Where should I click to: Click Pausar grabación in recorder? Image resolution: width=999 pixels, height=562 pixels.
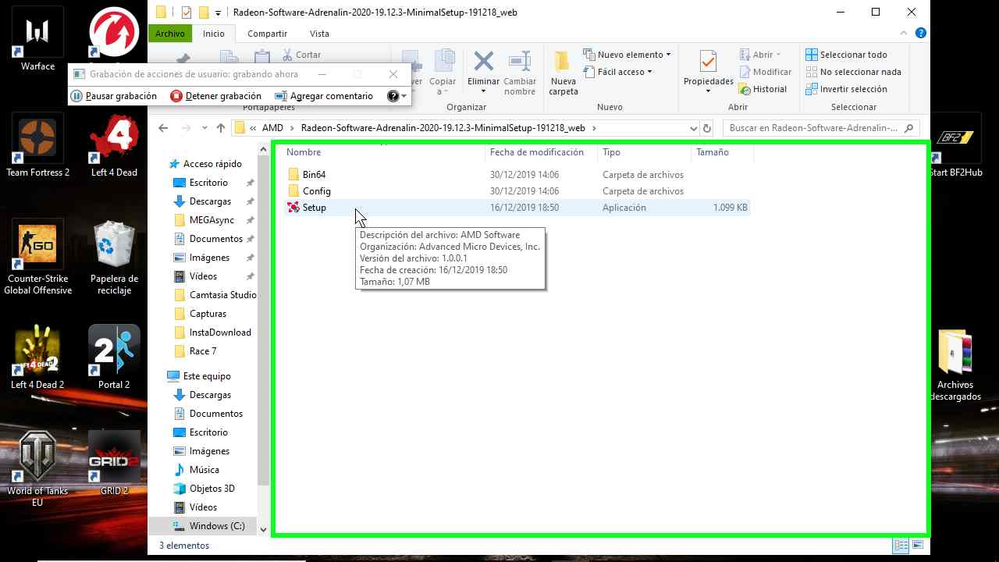tap(114, 96)
